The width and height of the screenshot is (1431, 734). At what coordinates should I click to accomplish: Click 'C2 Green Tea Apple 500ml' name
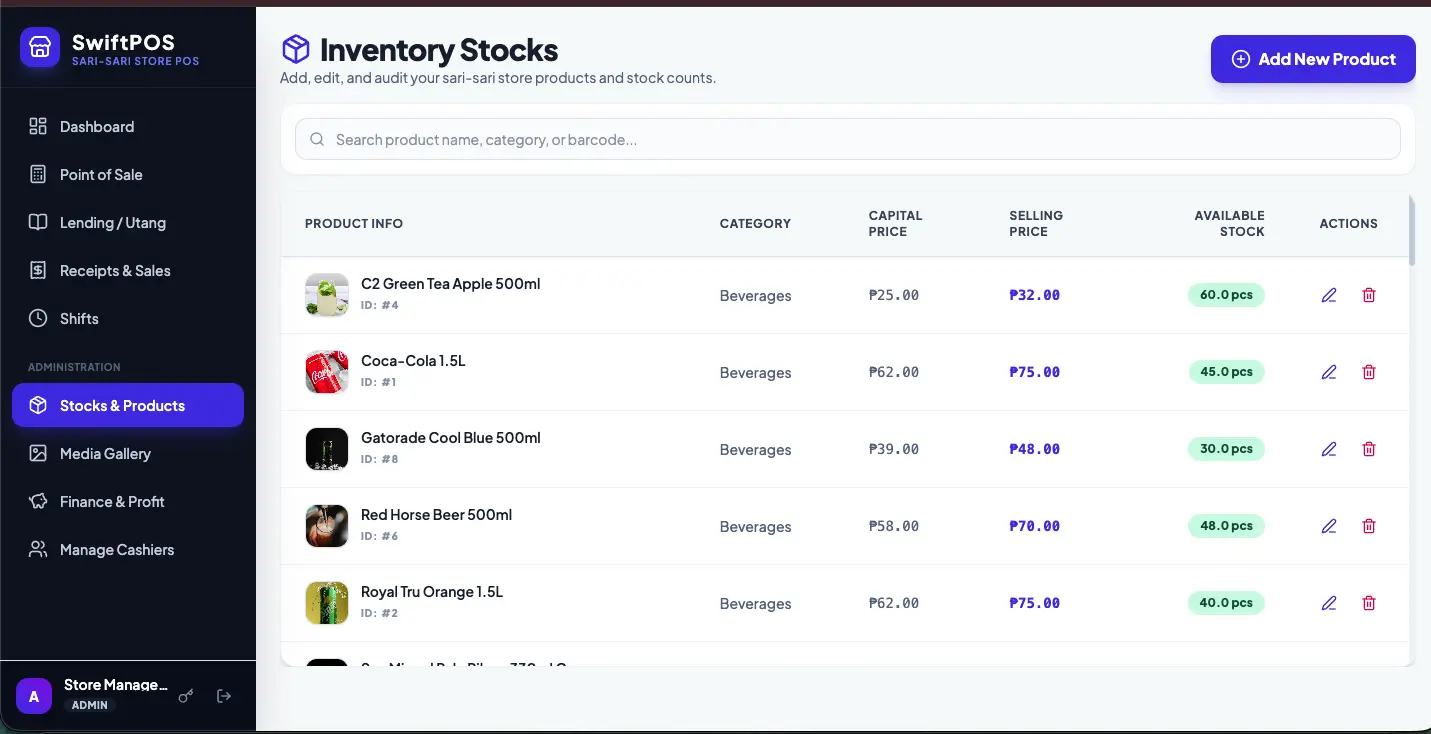pos(450,284)
